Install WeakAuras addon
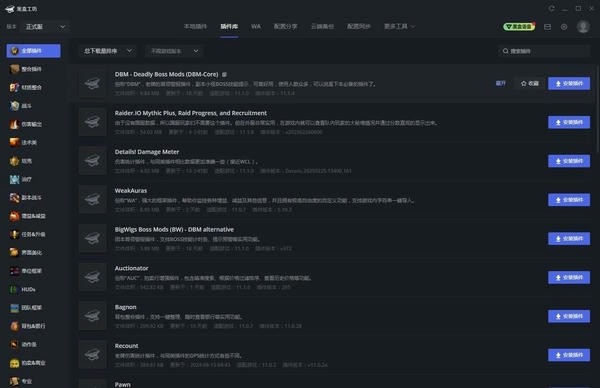 [569, 200]
